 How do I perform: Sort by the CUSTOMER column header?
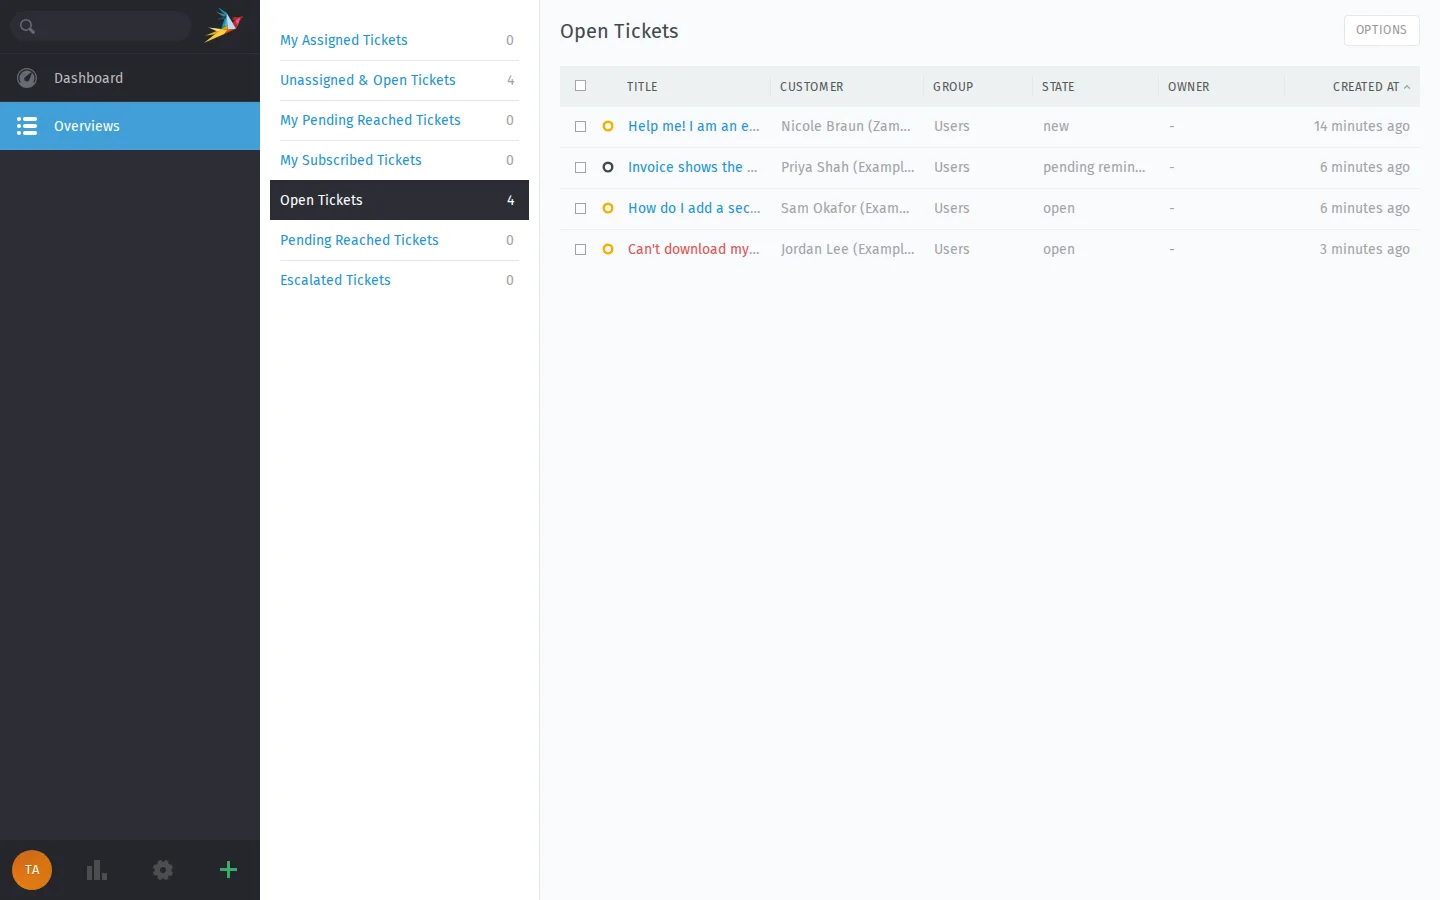point(812,87)
